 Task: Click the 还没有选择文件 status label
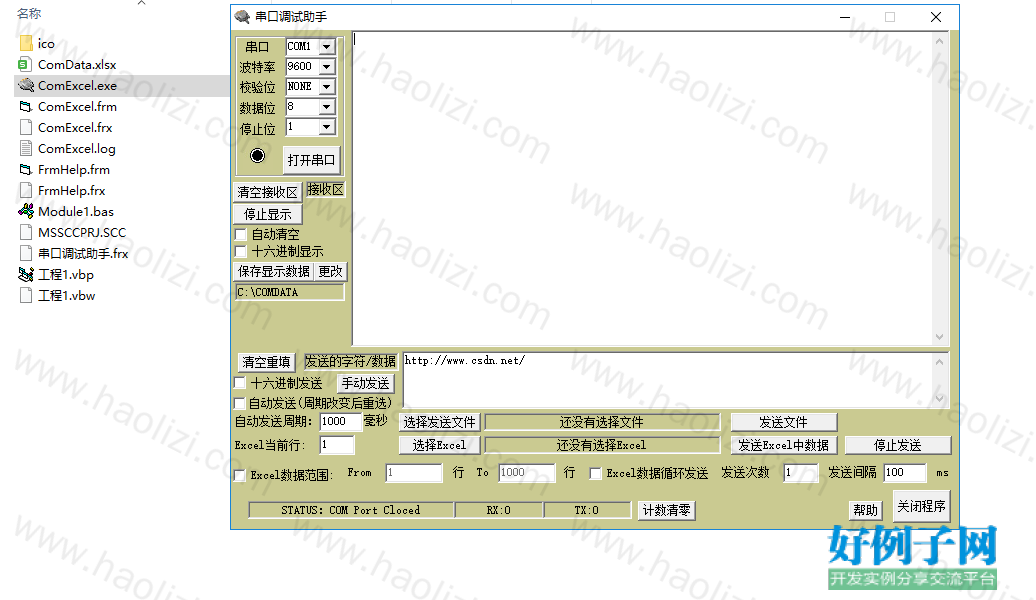(602, 422)
